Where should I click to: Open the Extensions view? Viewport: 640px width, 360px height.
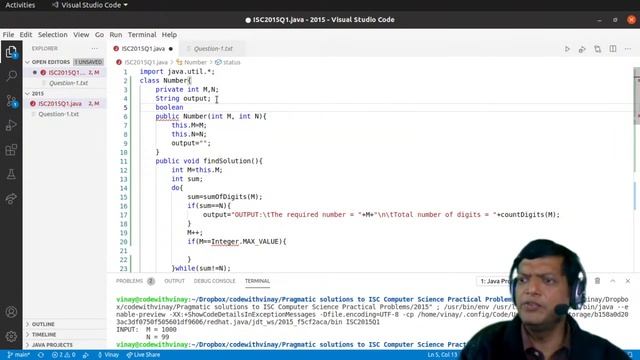pos(11,150)
